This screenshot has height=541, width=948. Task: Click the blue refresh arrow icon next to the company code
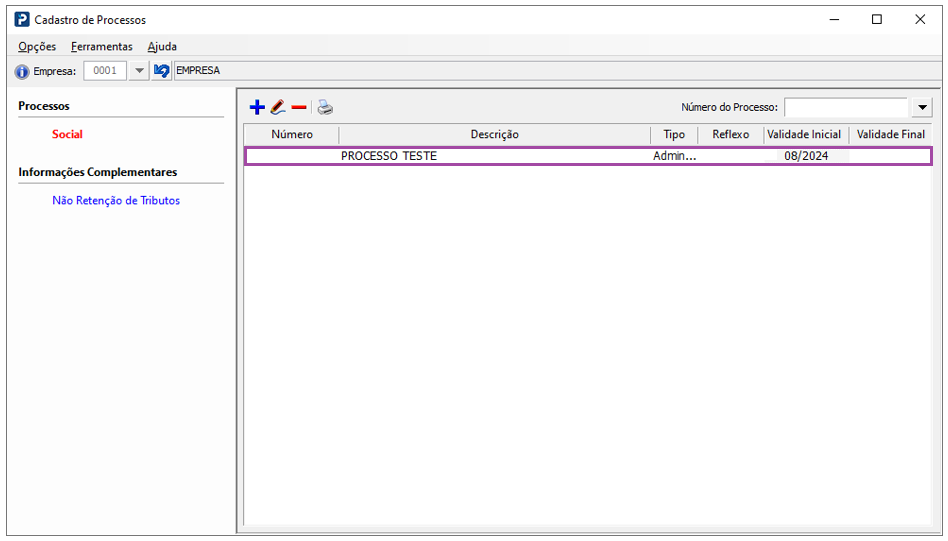coord(161,71)
